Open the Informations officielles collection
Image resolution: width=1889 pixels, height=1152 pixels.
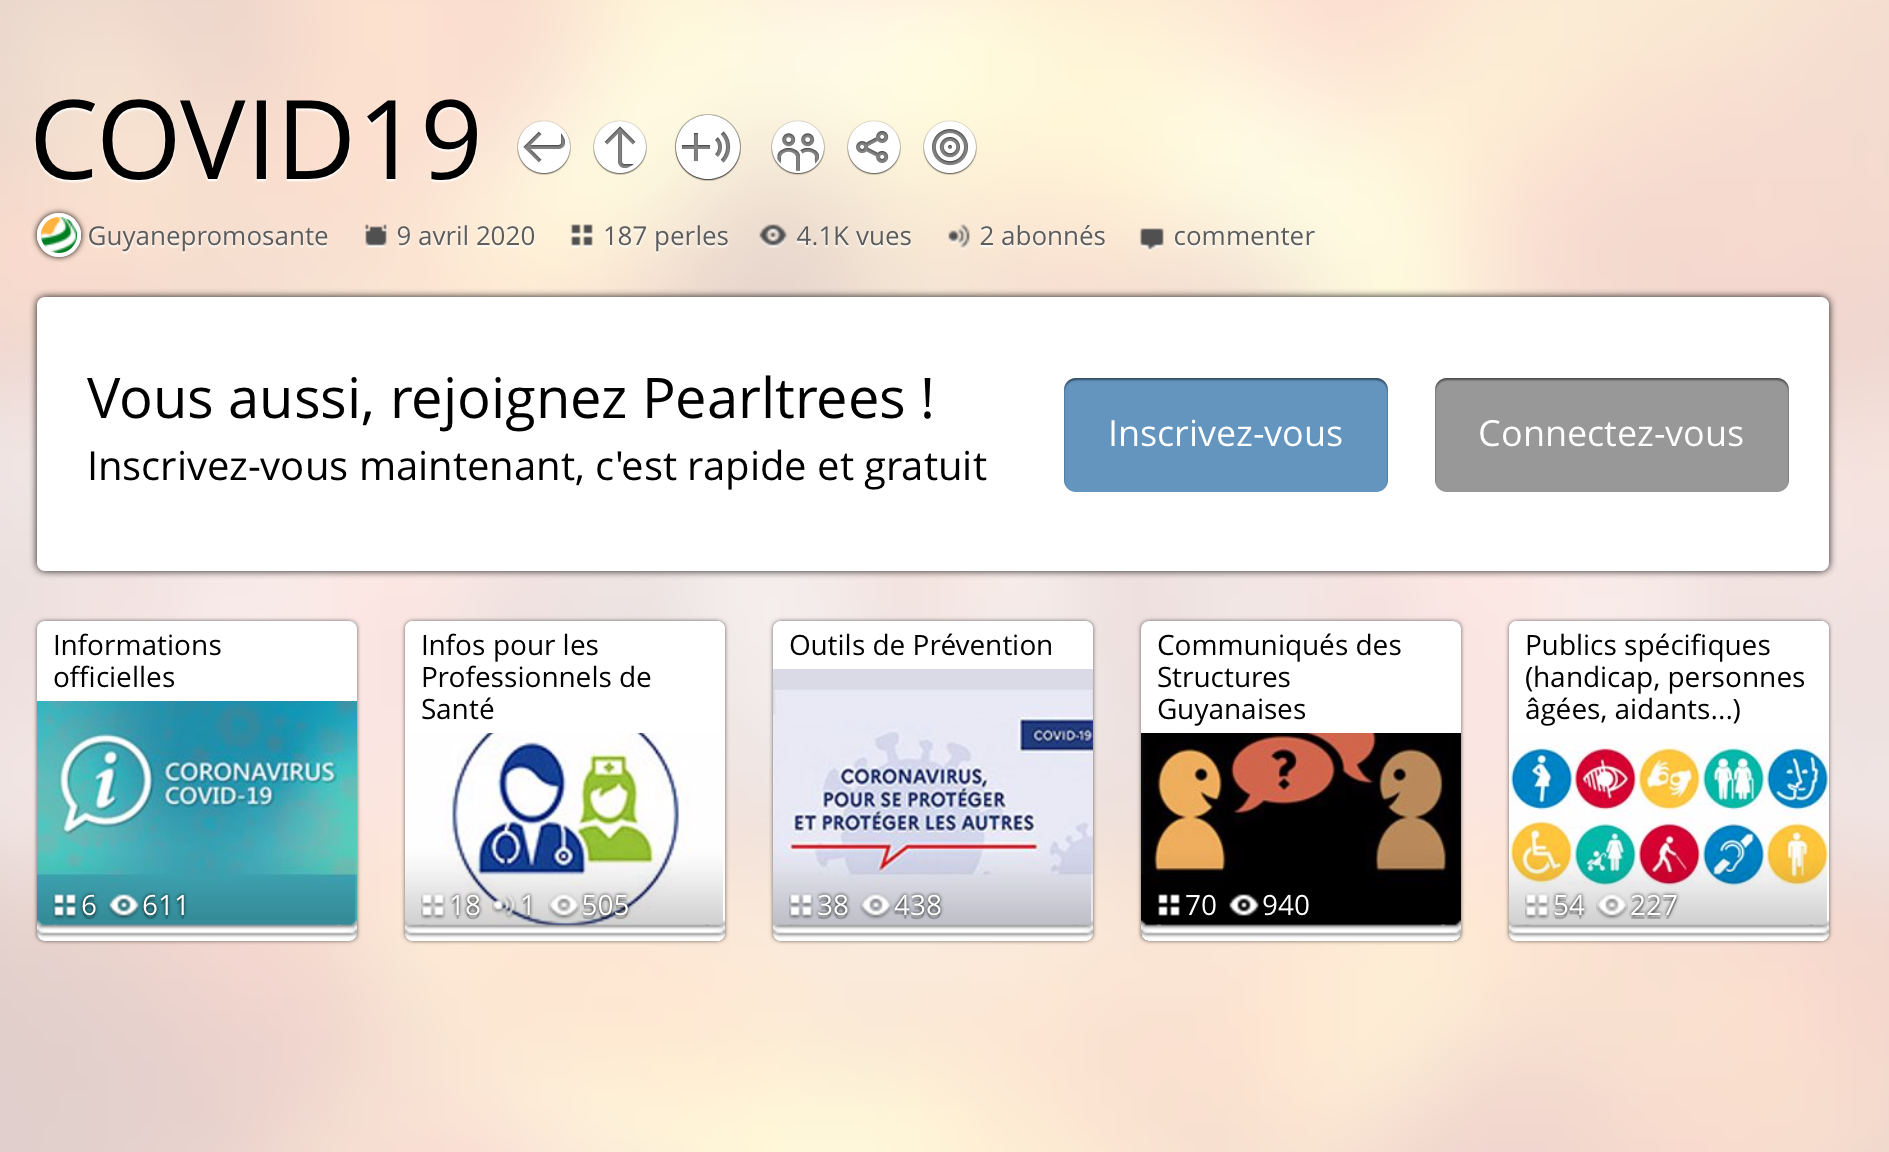(x=197, y=779)
